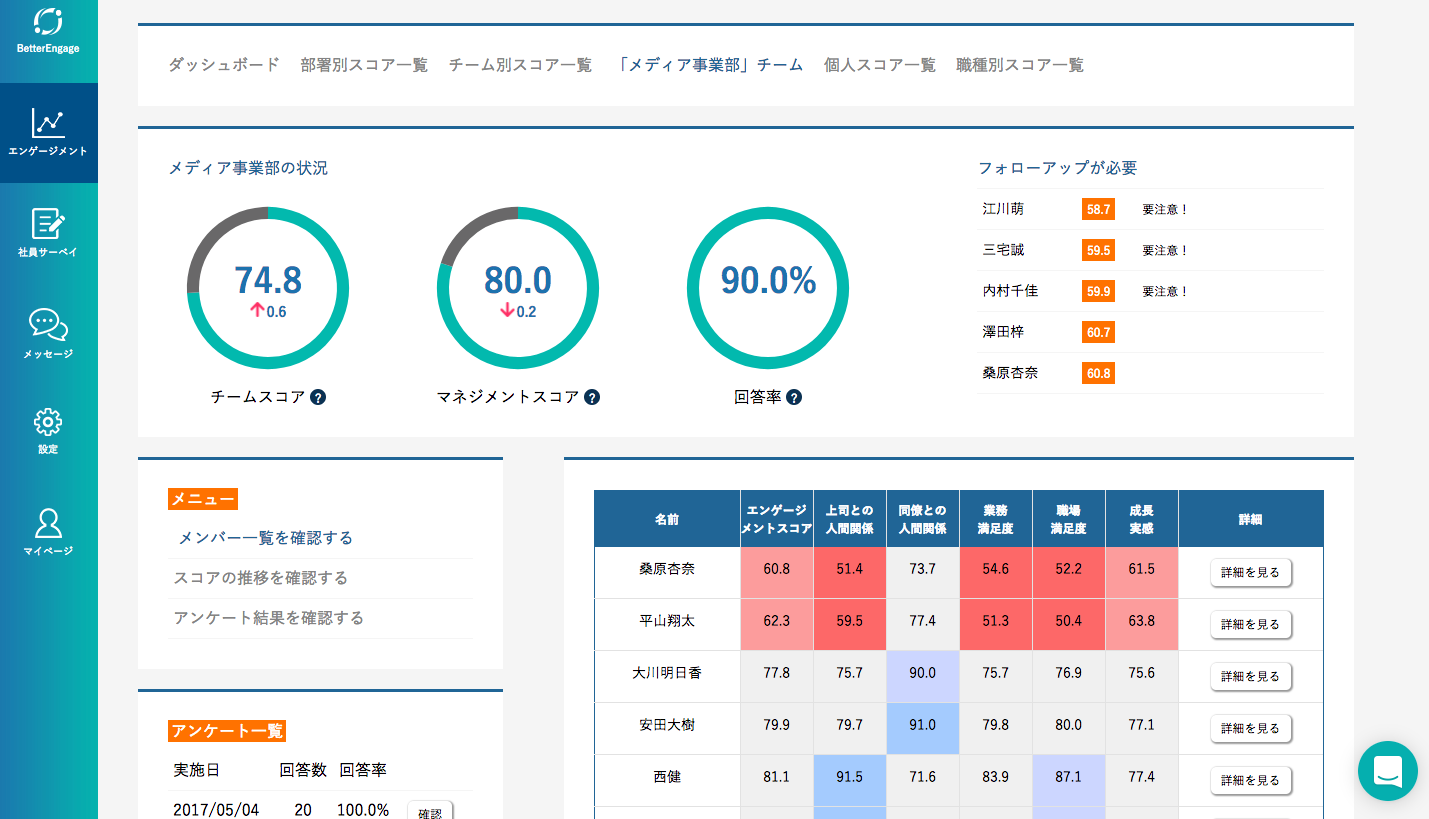Open the 設定 gear icon
This screenshot has width=1429, height=819.
[49, 430]
